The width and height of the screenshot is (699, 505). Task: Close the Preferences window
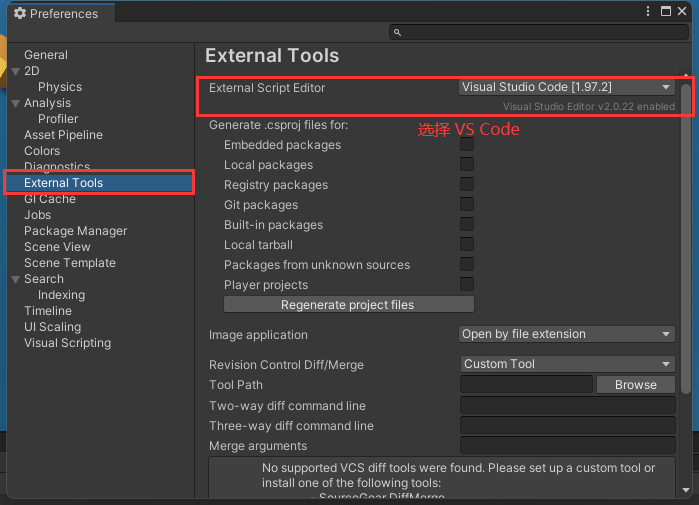tap(682, 11)
